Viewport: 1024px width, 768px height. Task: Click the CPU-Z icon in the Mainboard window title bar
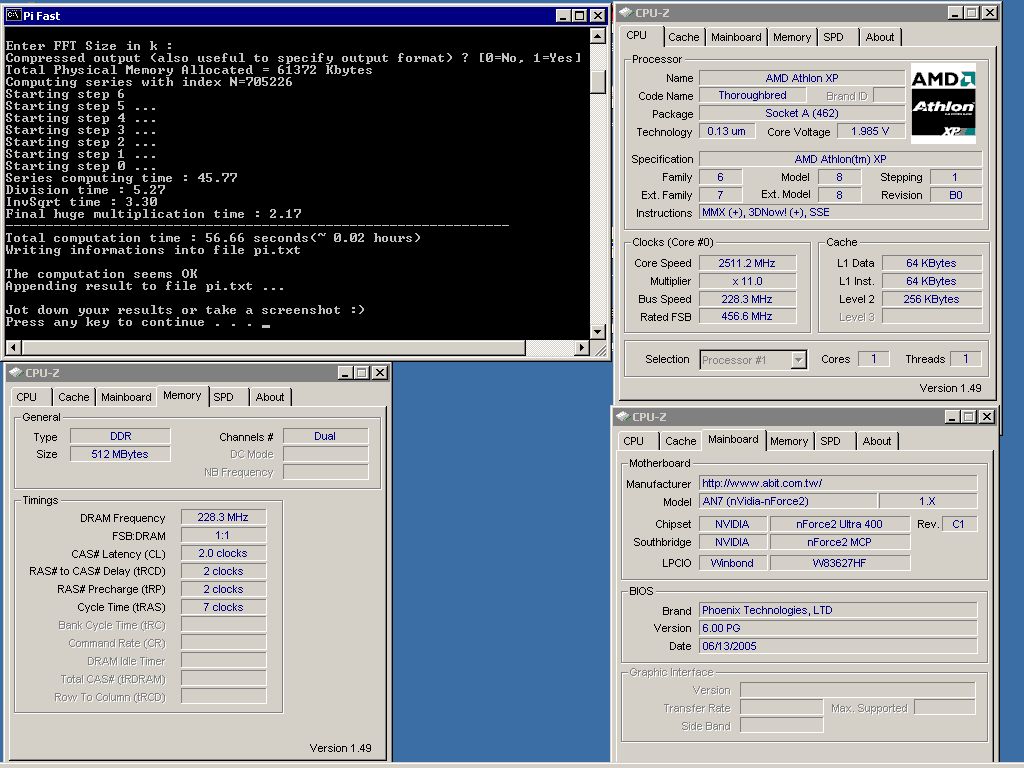pos(622,417)
